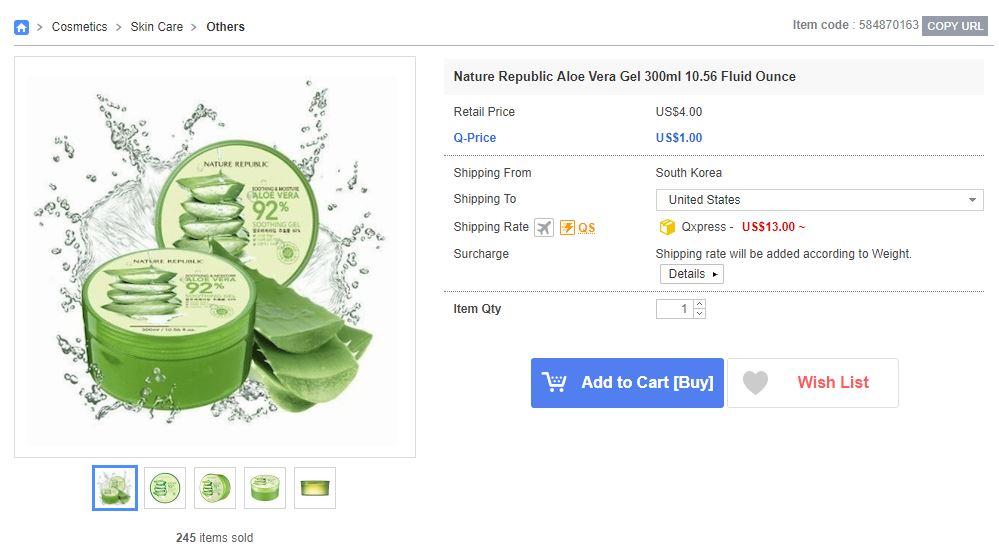Click the Qxpress yellow box icon
The image size is (999, 550).
pyautogui.click(x=667, y=227)
